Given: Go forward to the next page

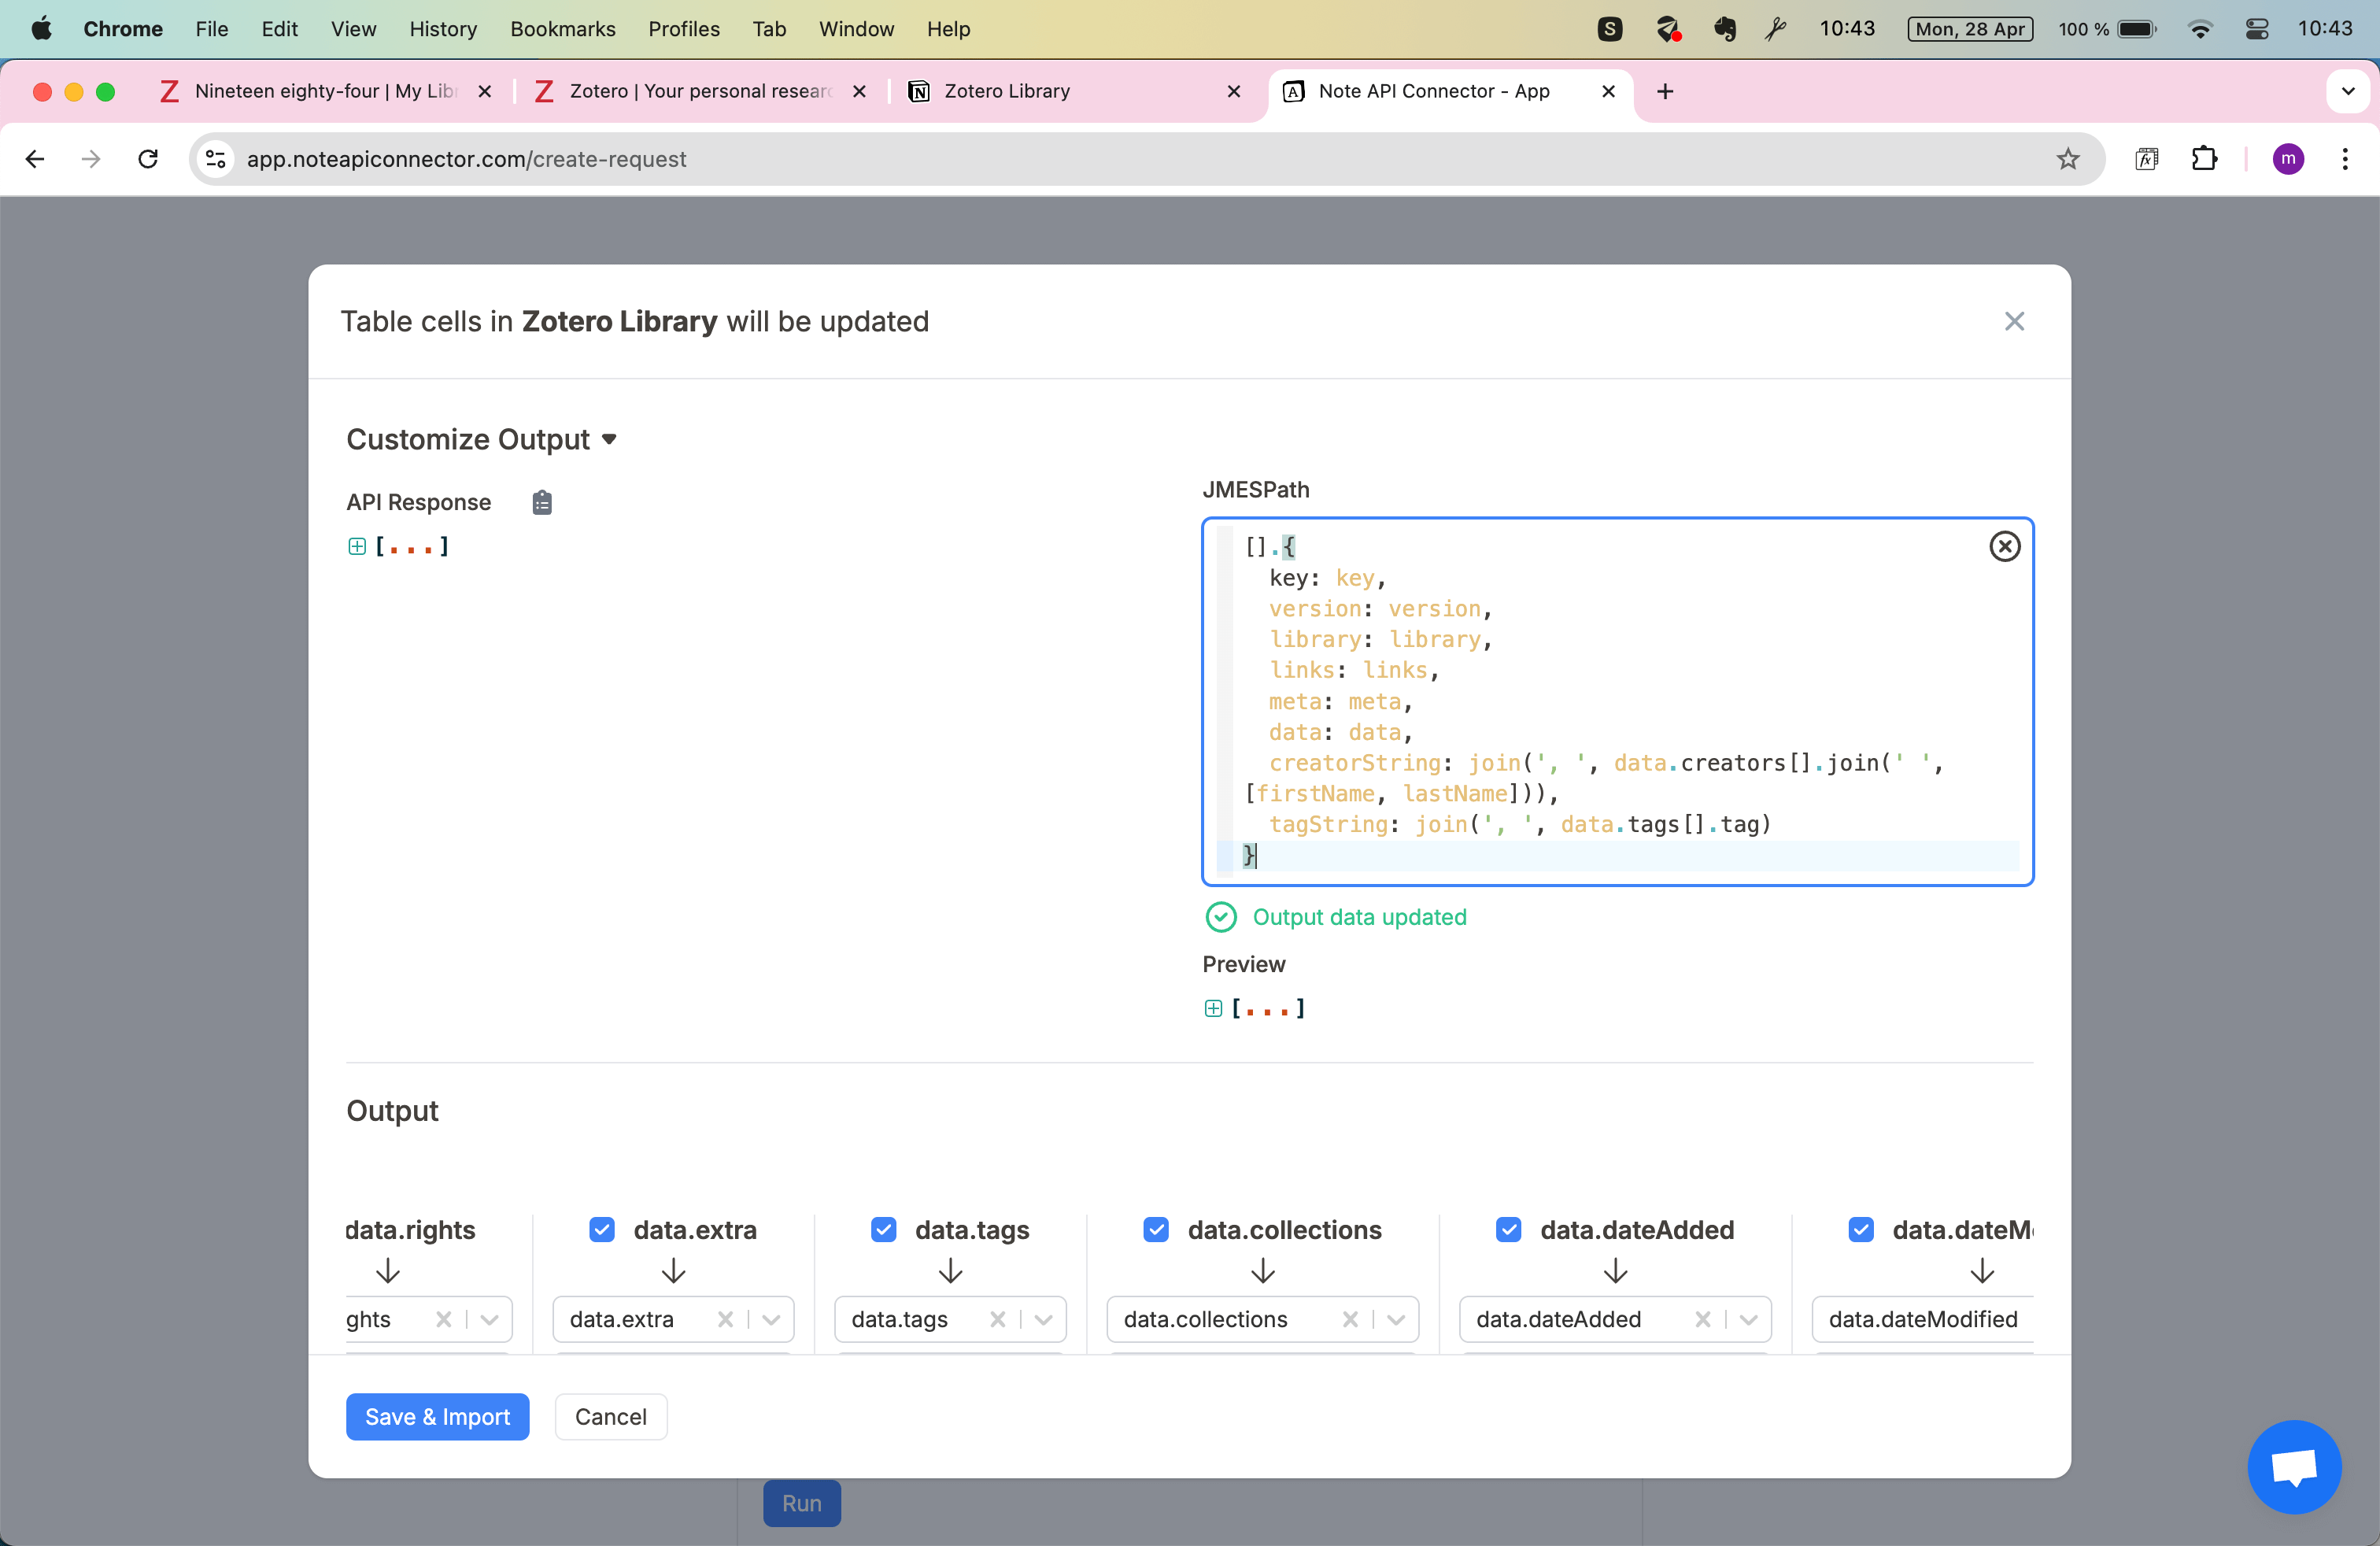Looking at the screenshot, I should coord(91,158).
